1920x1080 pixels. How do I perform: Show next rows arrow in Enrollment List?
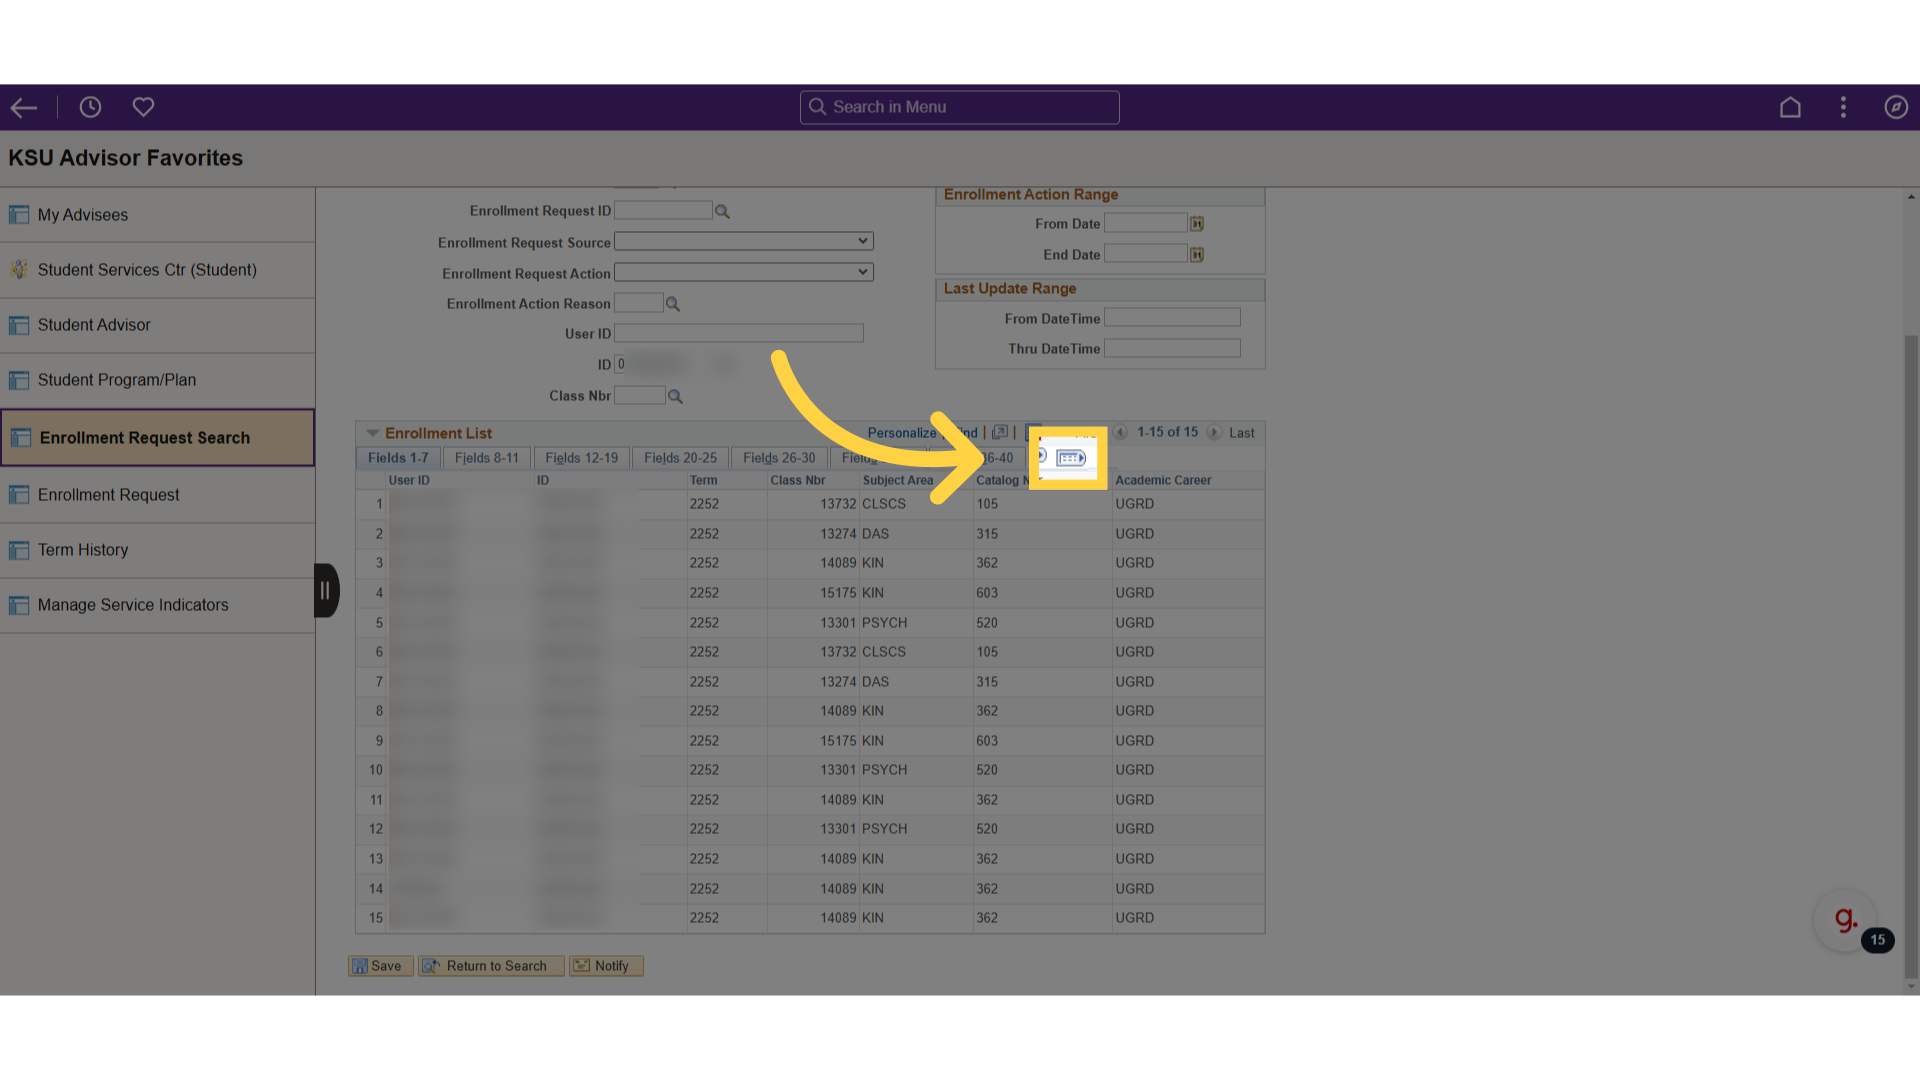coord(1213,433)
